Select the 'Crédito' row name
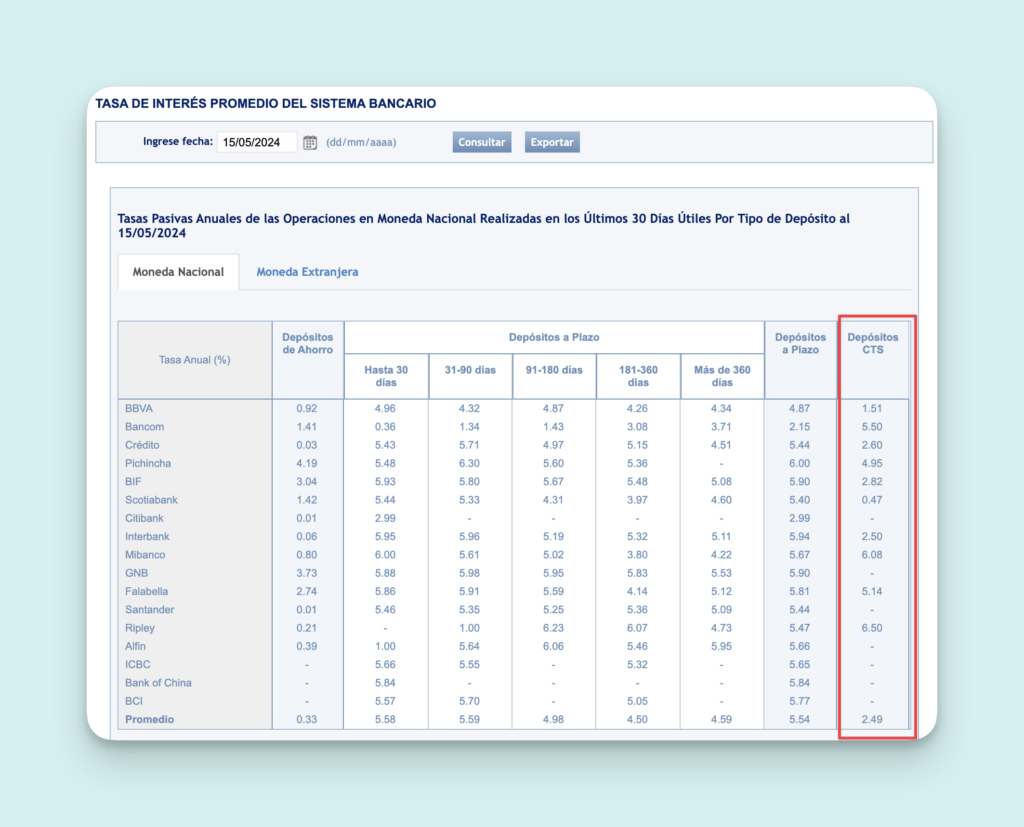 tap(142, 445)
